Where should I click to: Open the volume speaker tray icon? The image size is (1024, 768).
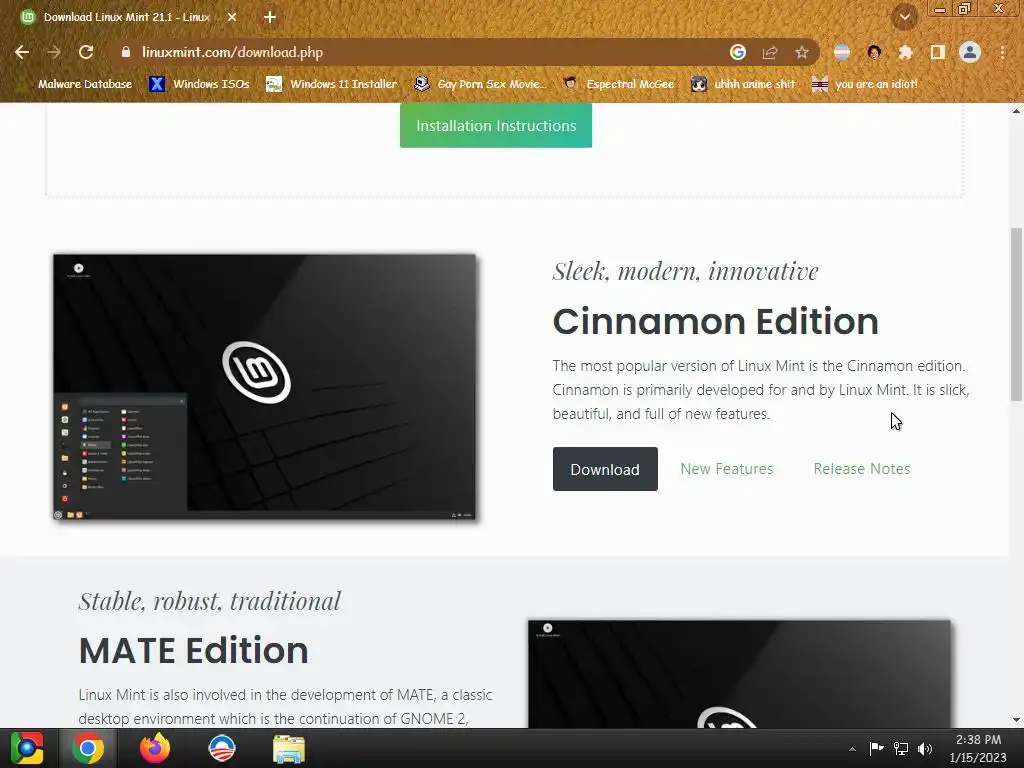(925, 748)
